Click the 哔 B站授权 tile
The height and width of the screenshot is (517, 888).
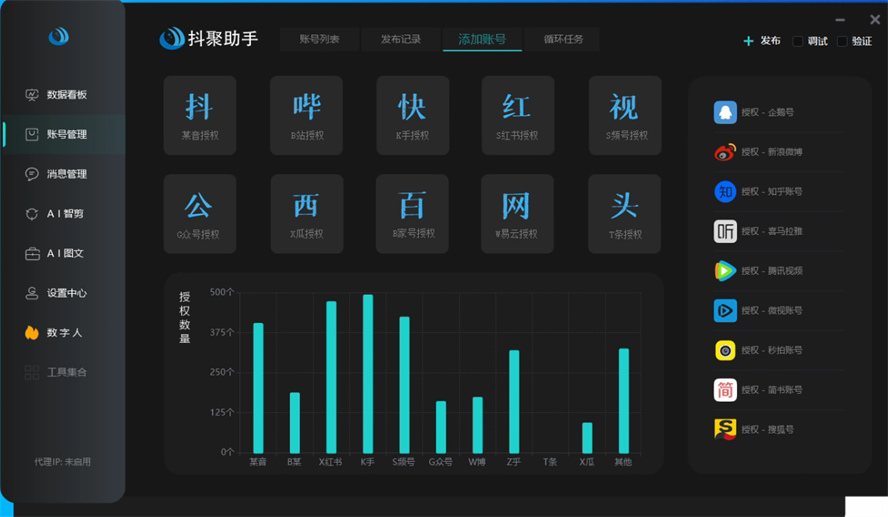click(306, 116)
